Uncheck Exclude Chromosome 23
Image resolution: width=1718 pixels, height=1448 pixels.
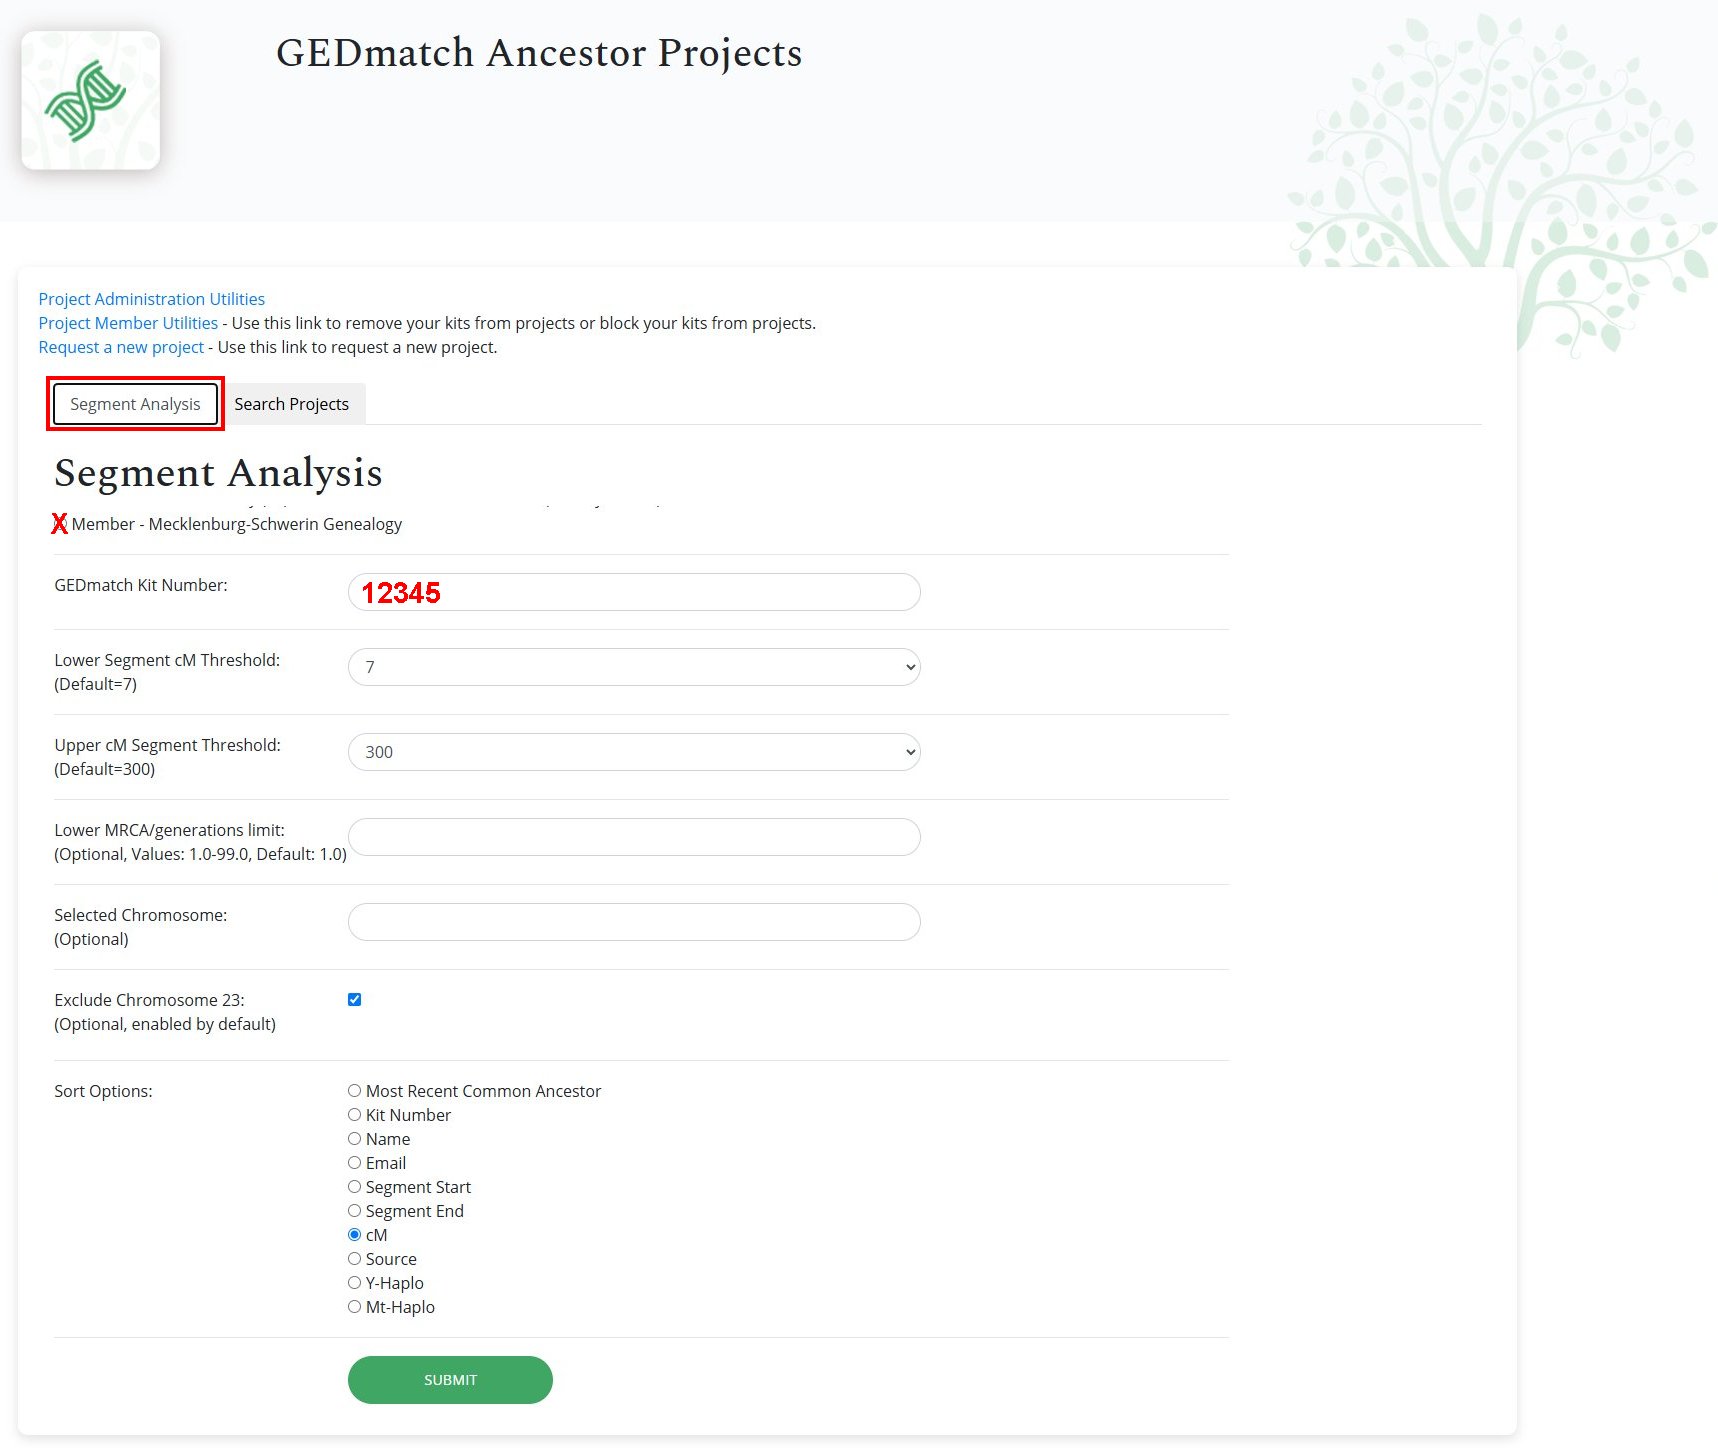click(354, 999)
